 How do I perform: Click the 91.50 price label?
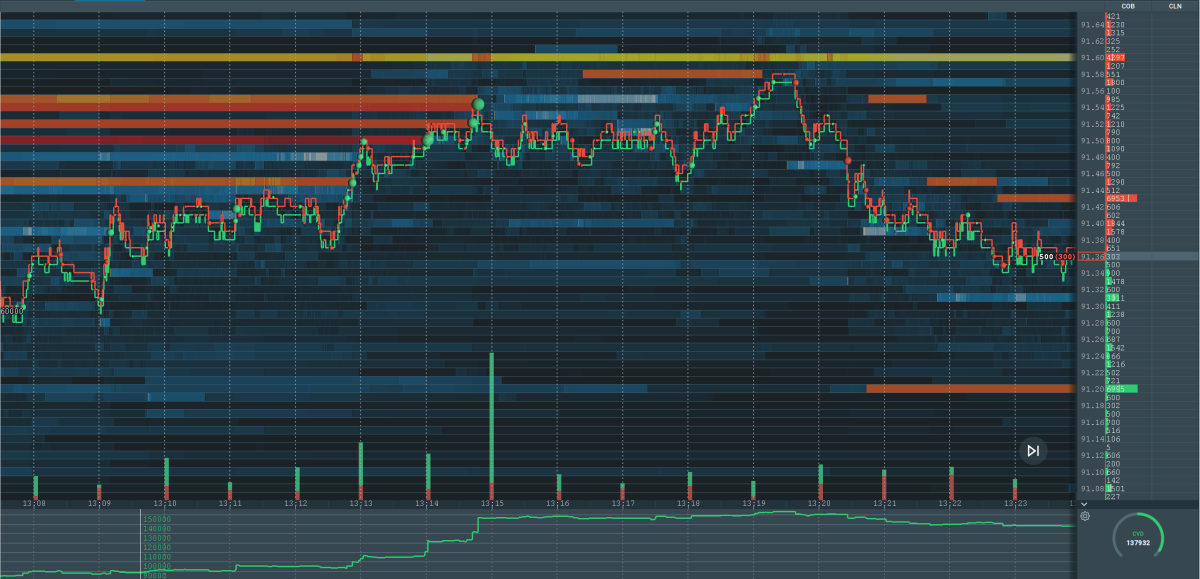point(1090,140)
